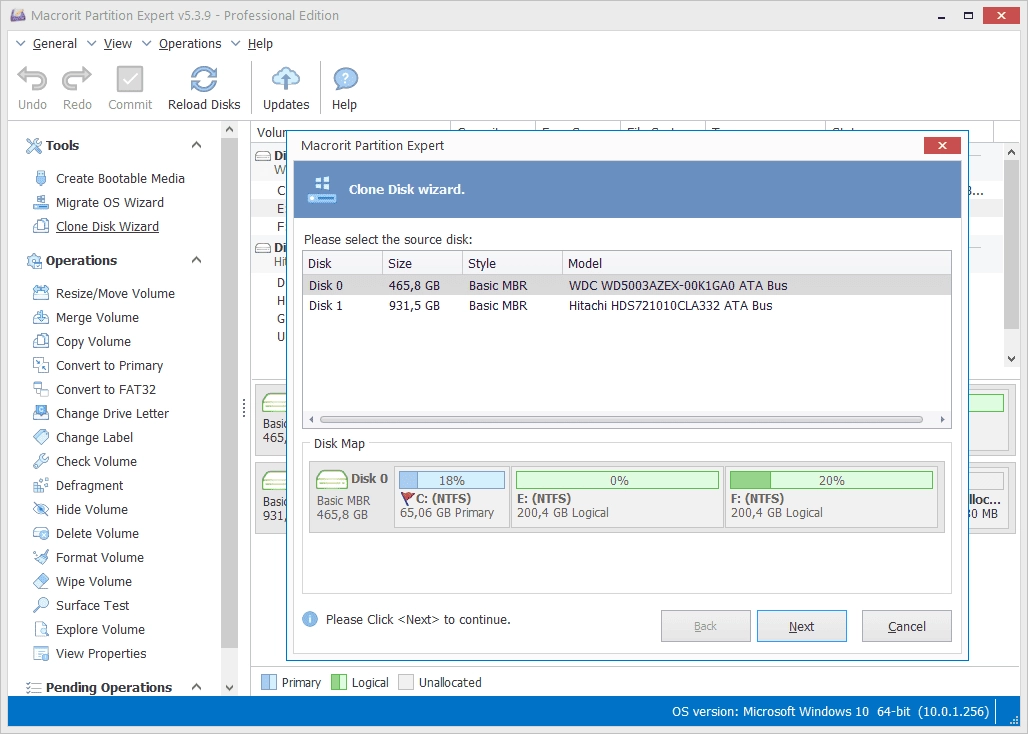Click the Defragment icon
Viewport: 1028px width, 734px height.
click(41, 485)
